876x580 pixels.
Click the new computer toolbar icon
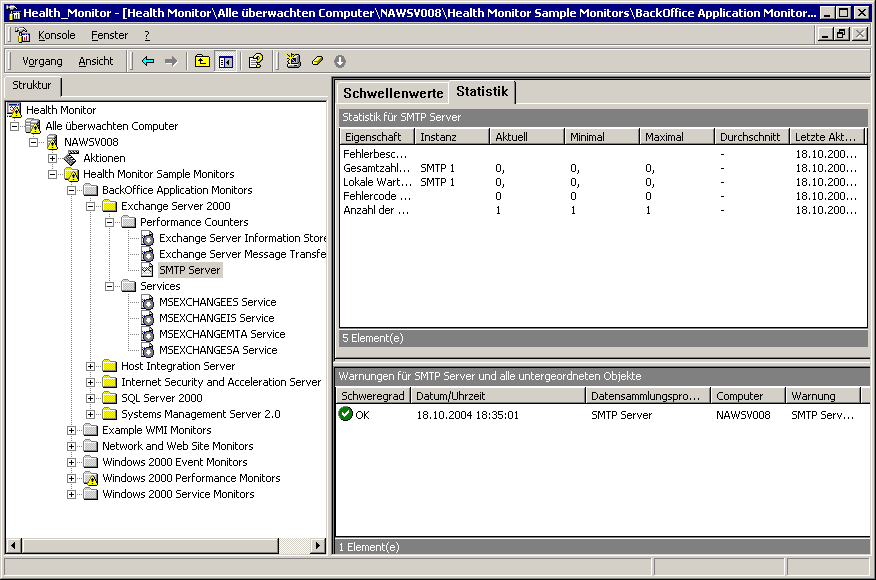pos(293,61)
